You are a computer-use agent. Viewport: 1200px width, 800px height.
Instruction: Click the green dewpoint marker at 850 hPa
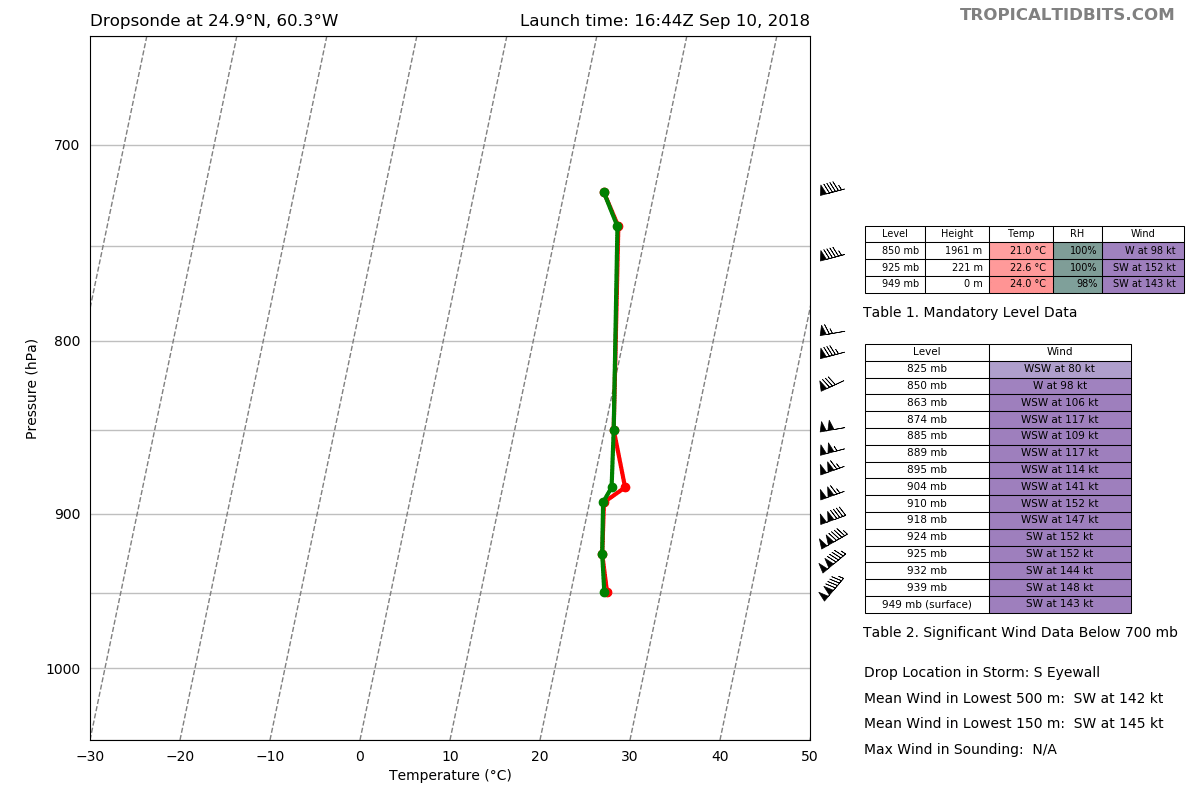614,431
